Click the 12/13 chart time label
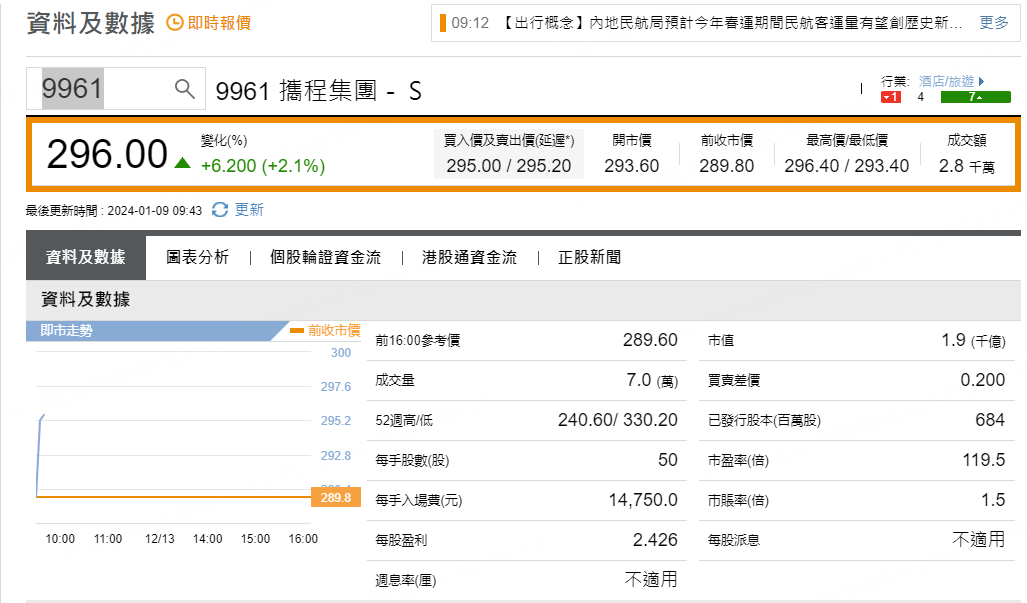 click(159, 538)
